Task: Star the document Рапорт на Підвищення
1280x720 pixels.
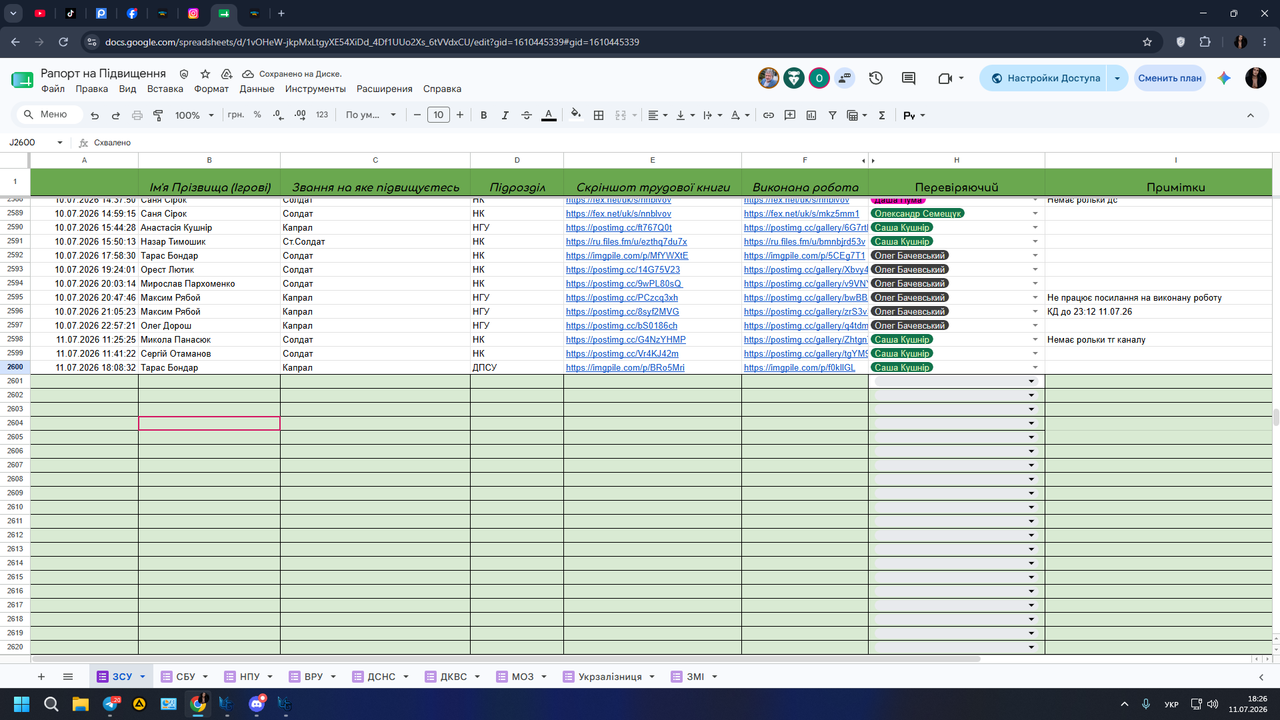Action: (205, 74)
